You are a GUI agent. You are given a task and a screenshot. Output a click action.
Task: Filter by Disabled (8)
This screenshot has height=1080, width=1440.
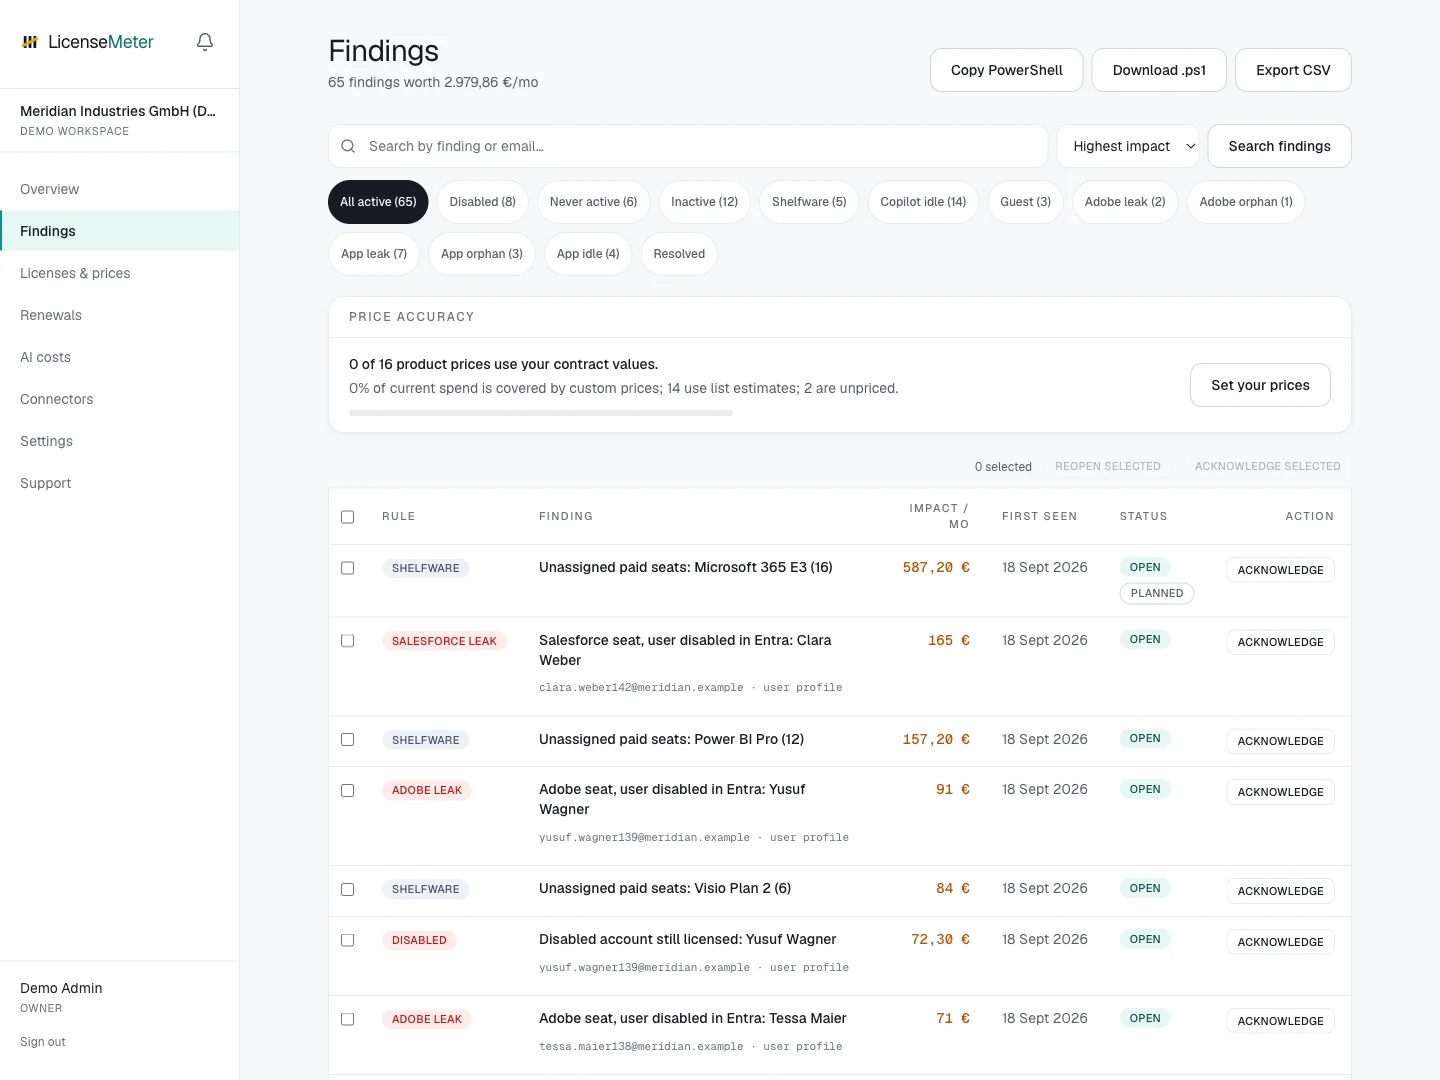pos(482,202)
